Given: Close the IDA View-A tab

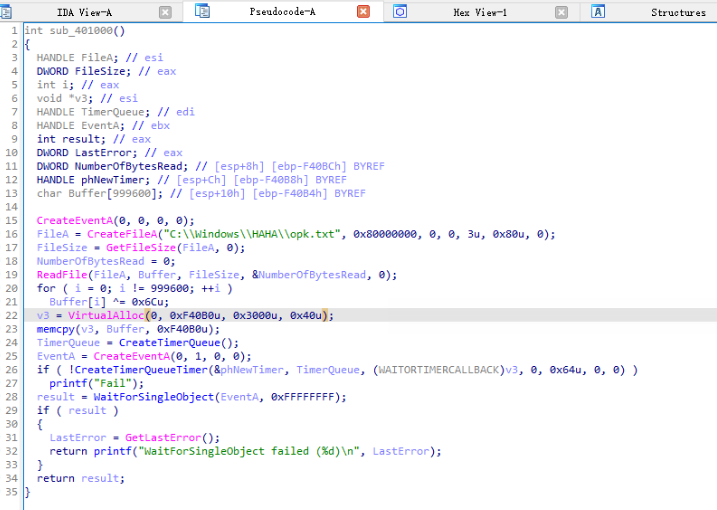Looking at the screenshot, I should (x=165, y=12).
